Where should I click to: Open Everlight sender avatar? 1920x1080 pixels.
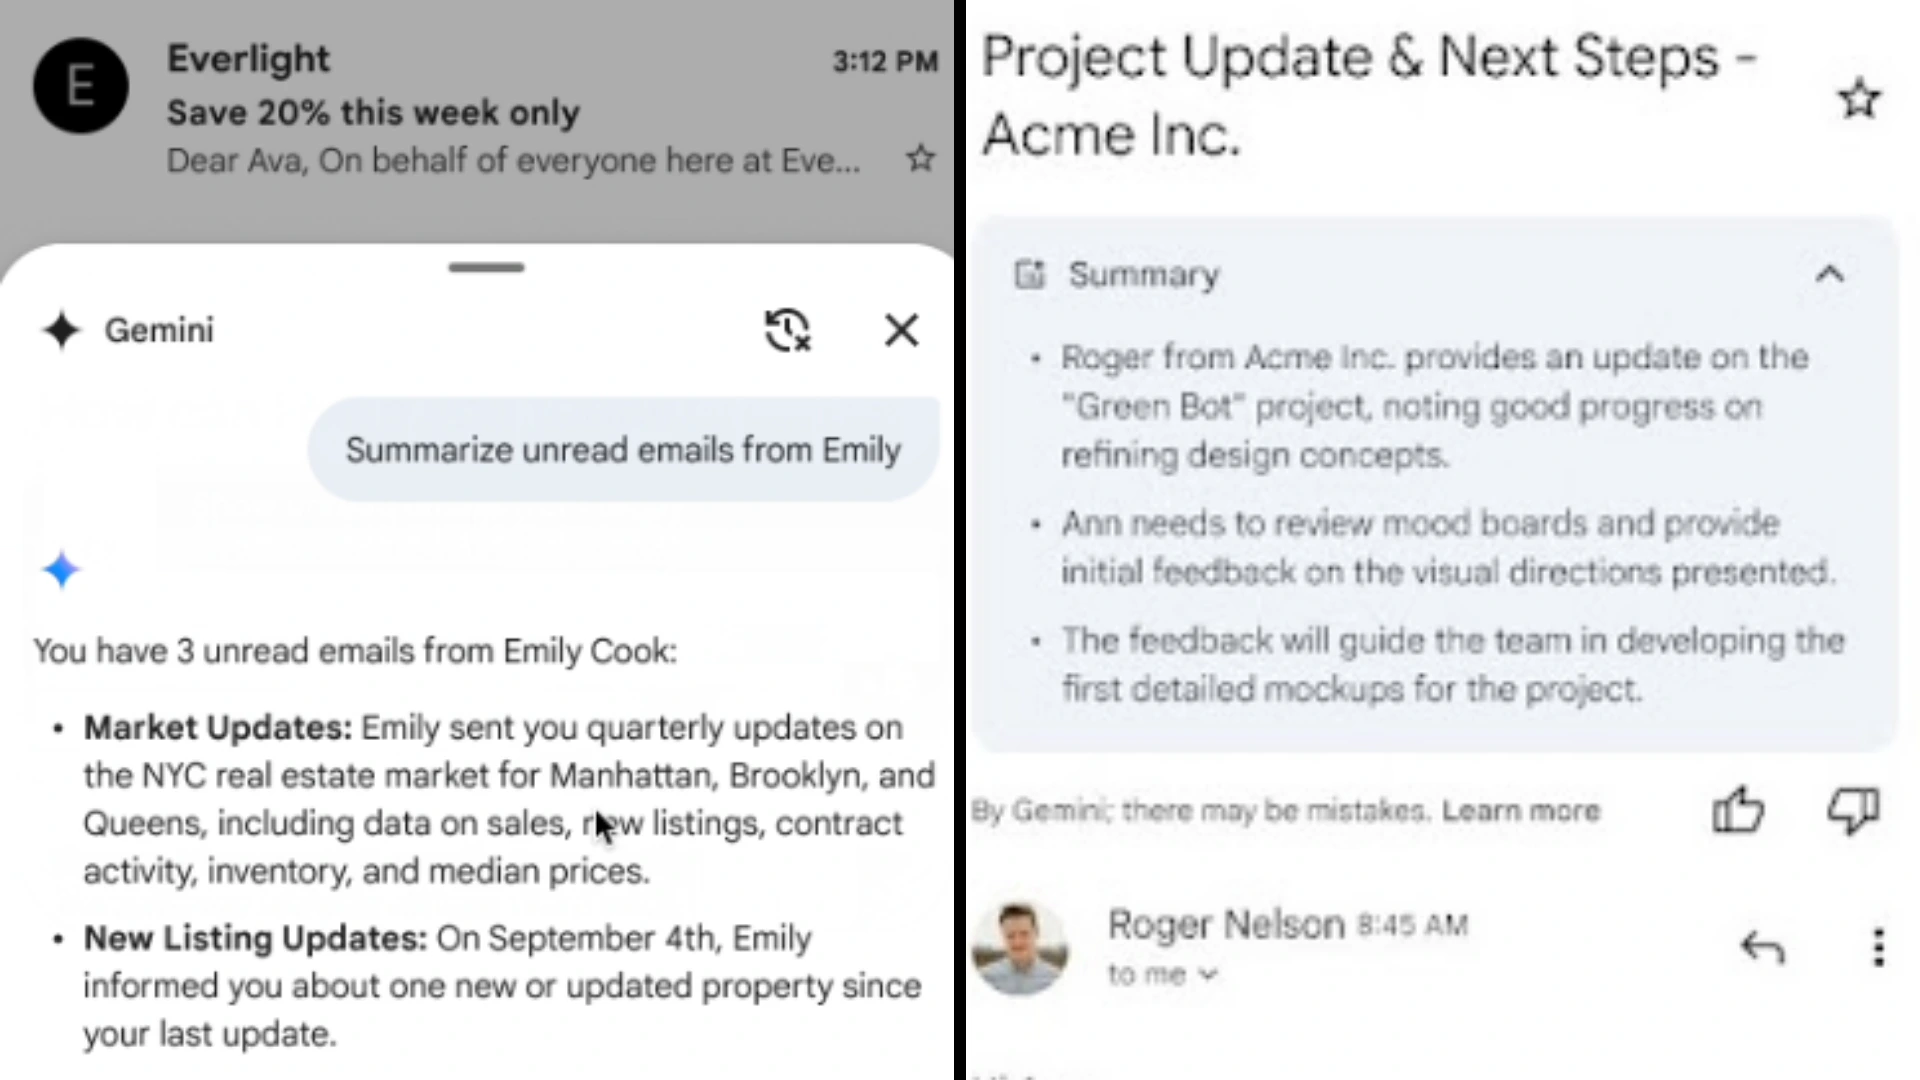(81, 86)
